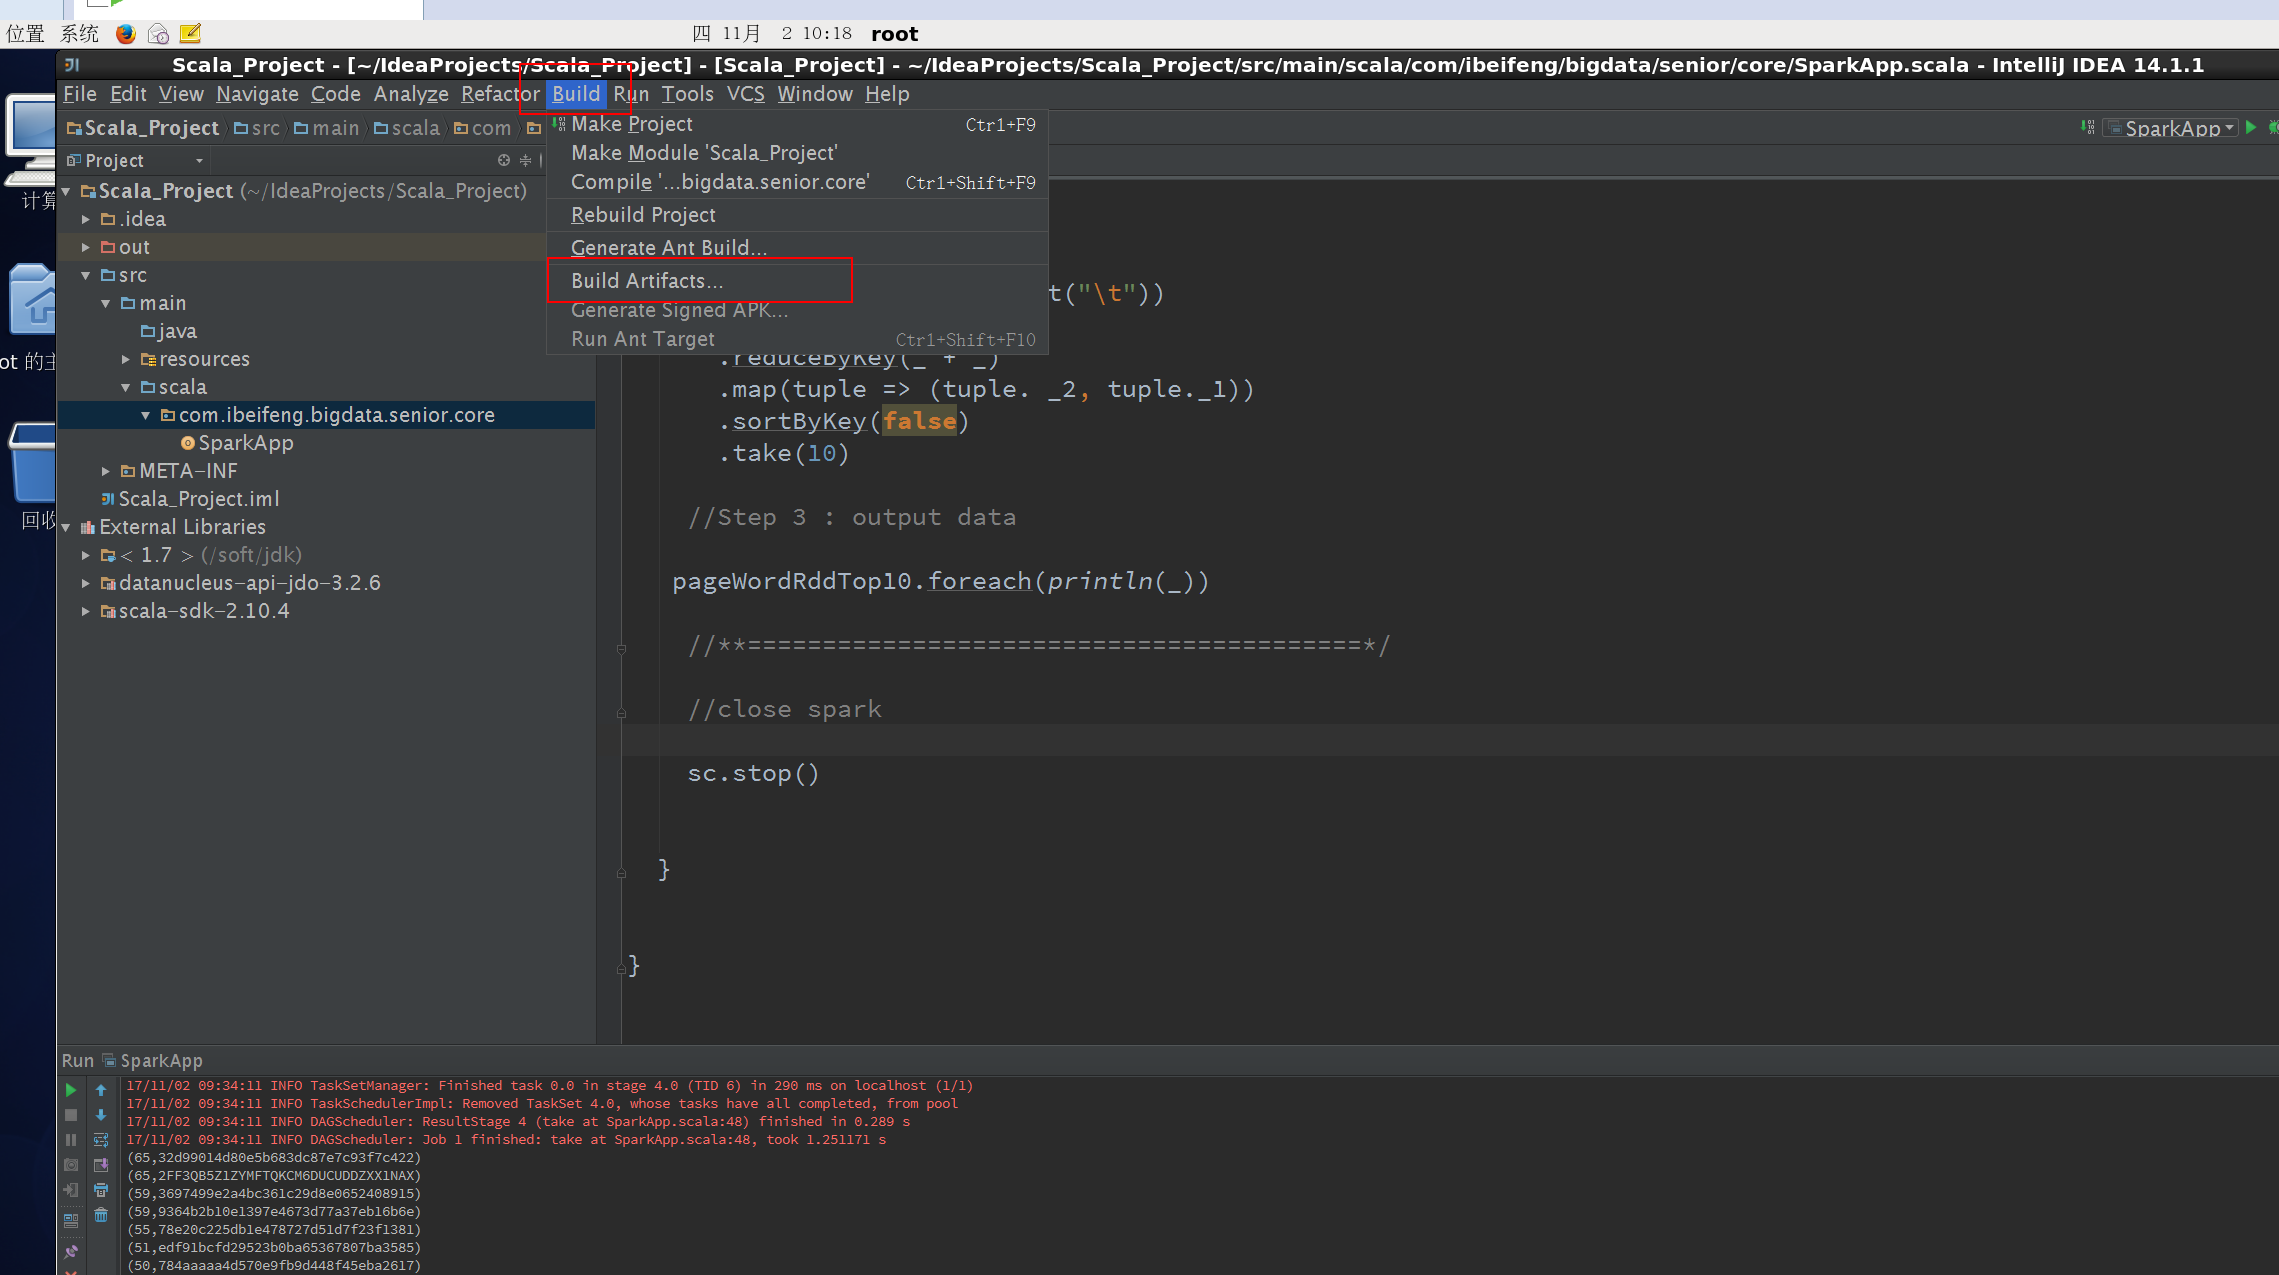The height and width of the screenshot is (1275, 2279).
Task: Collapse the src folder in the project tree
Action: [86, 275]
